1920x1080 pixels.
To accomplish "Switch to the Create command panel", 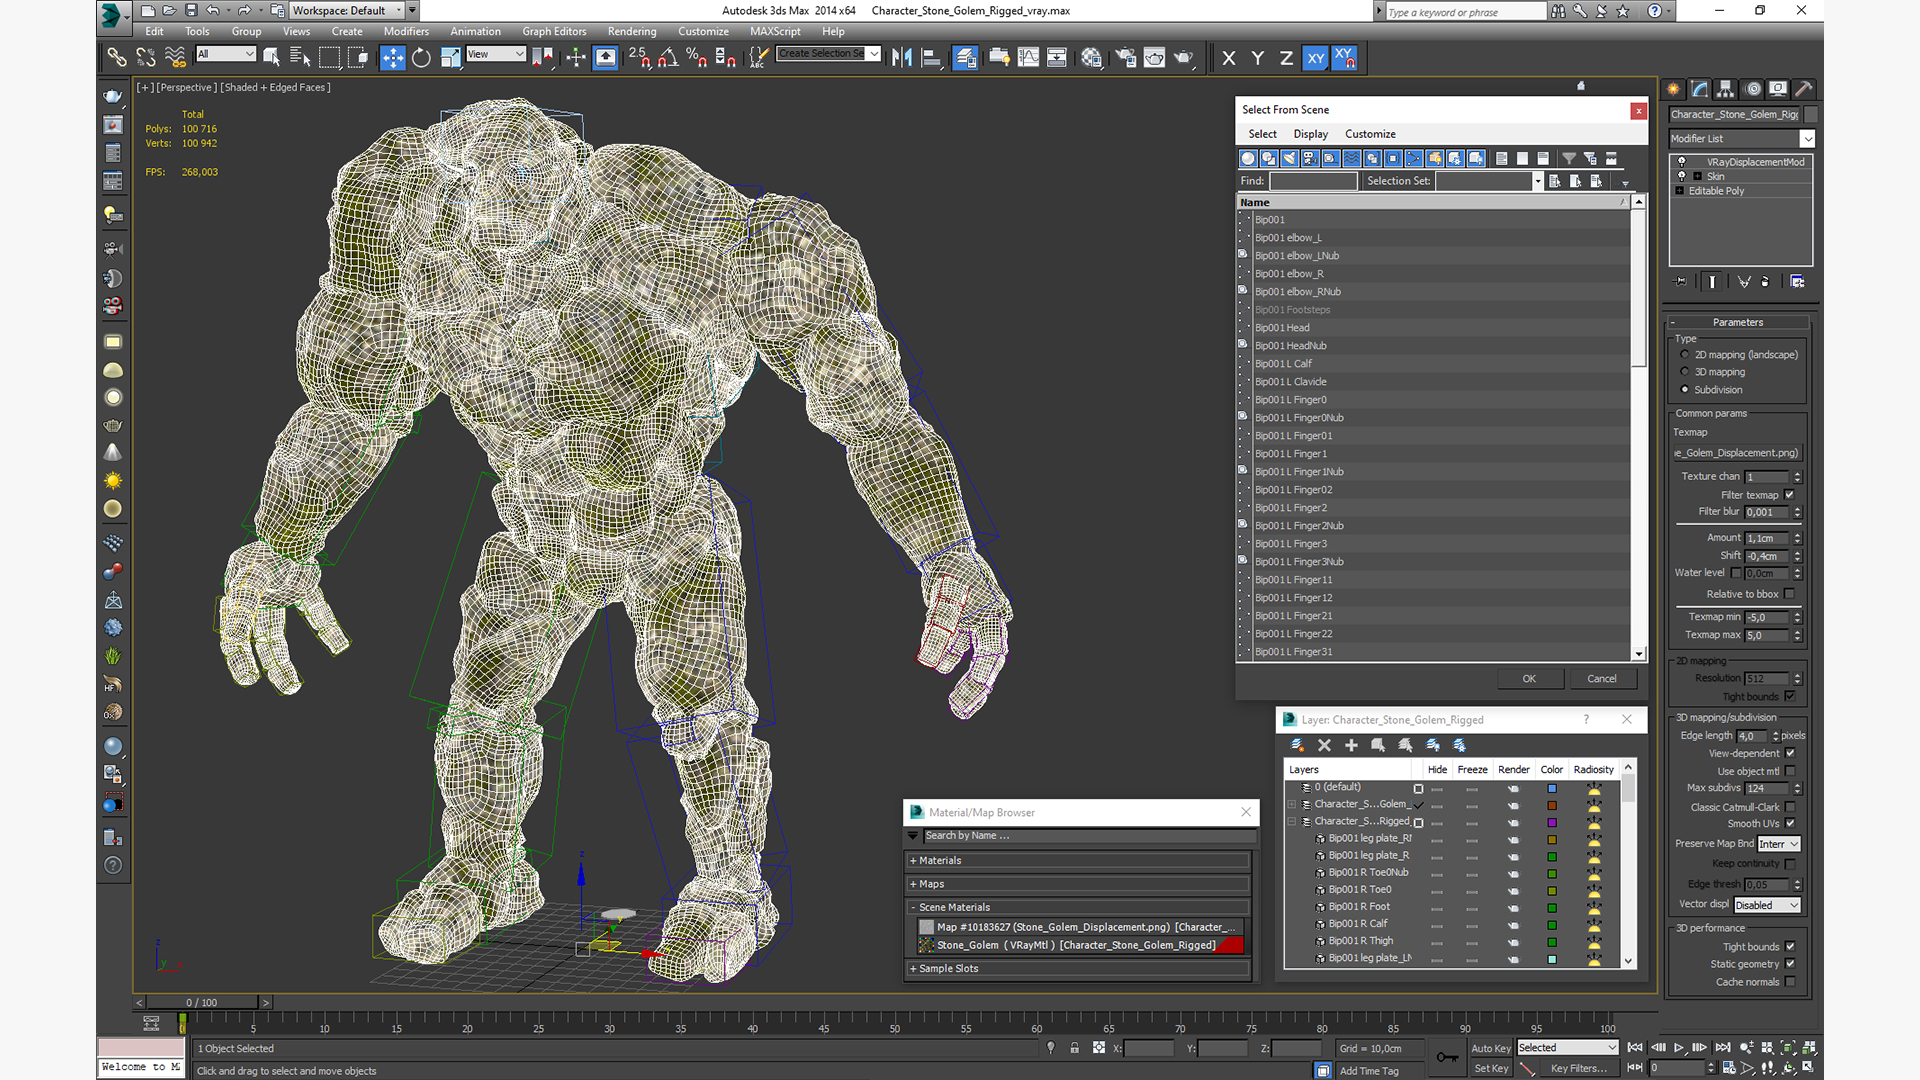I will [1674, 89].
